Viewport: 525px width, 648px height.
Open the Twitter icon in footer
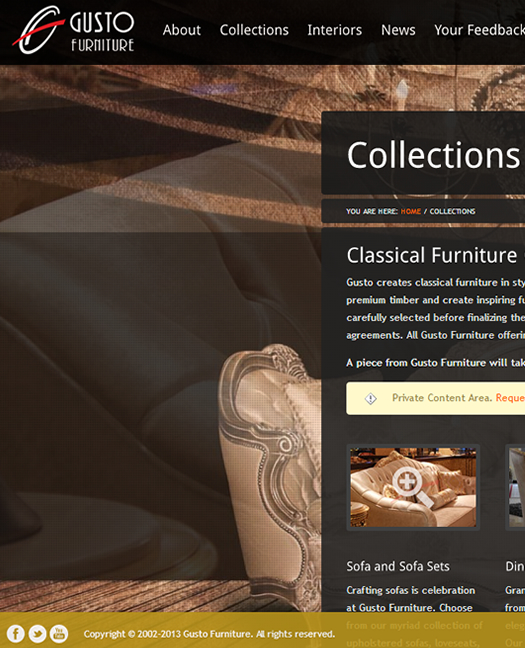(37, 634)
